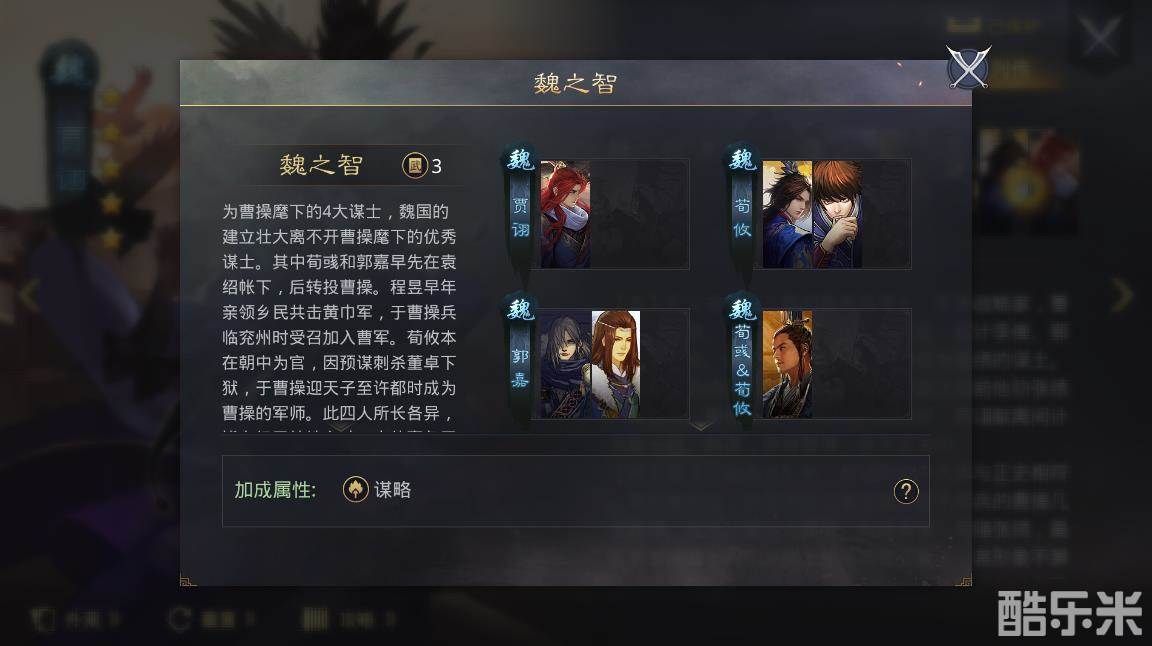Click the brown-haired portrait in 荀攸 group

[837, 214]
